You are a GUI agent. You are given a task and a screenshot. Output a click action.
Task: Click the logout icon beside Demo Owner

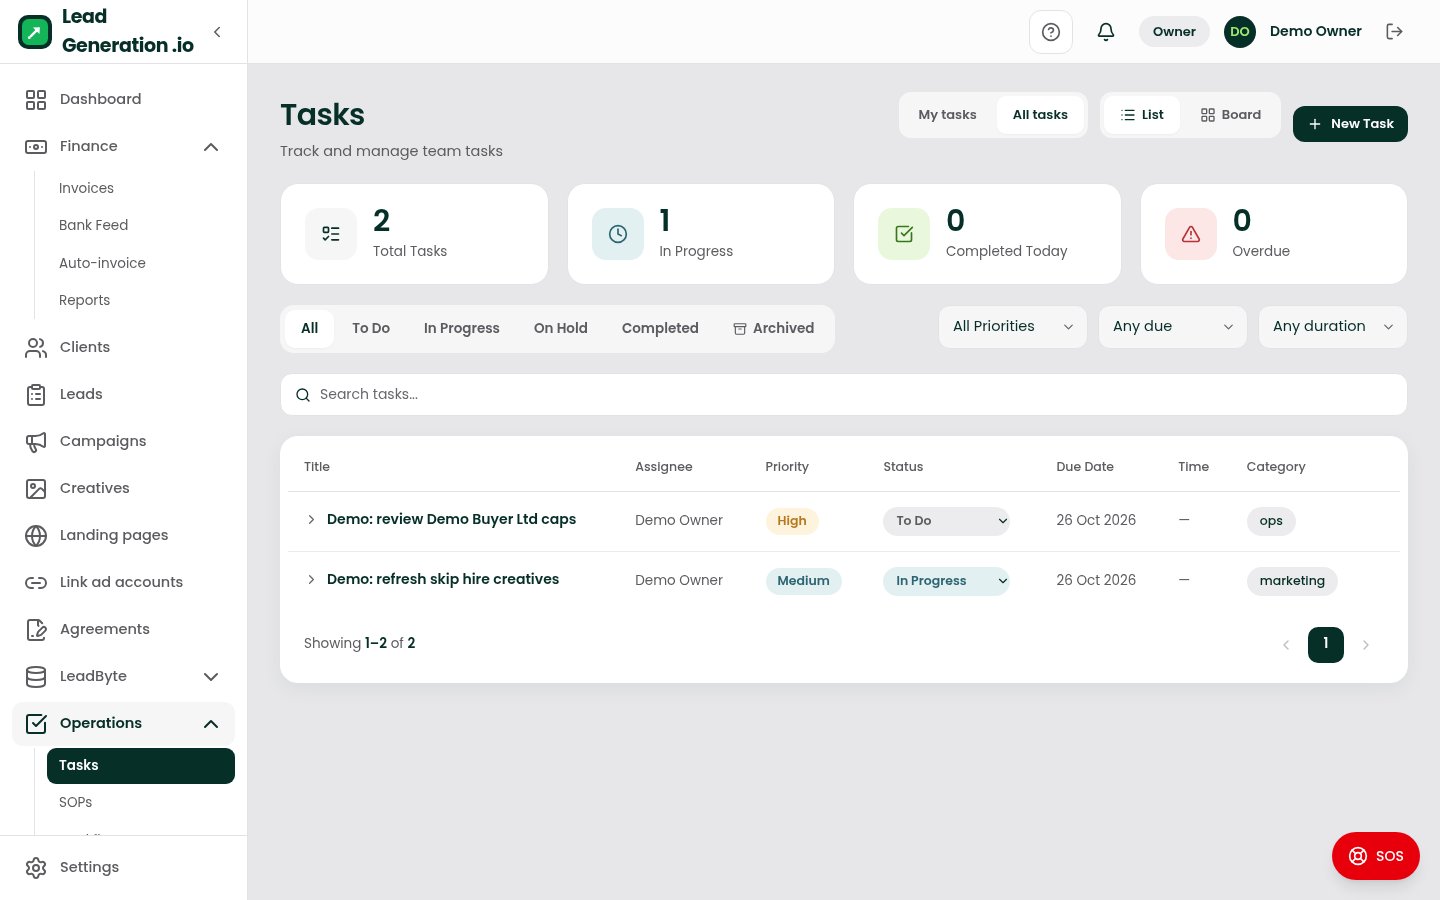1394,32
